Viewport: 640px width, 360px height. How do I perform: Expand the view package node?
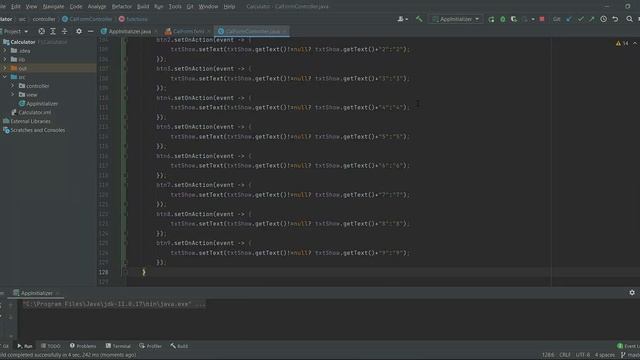[13, 95]
